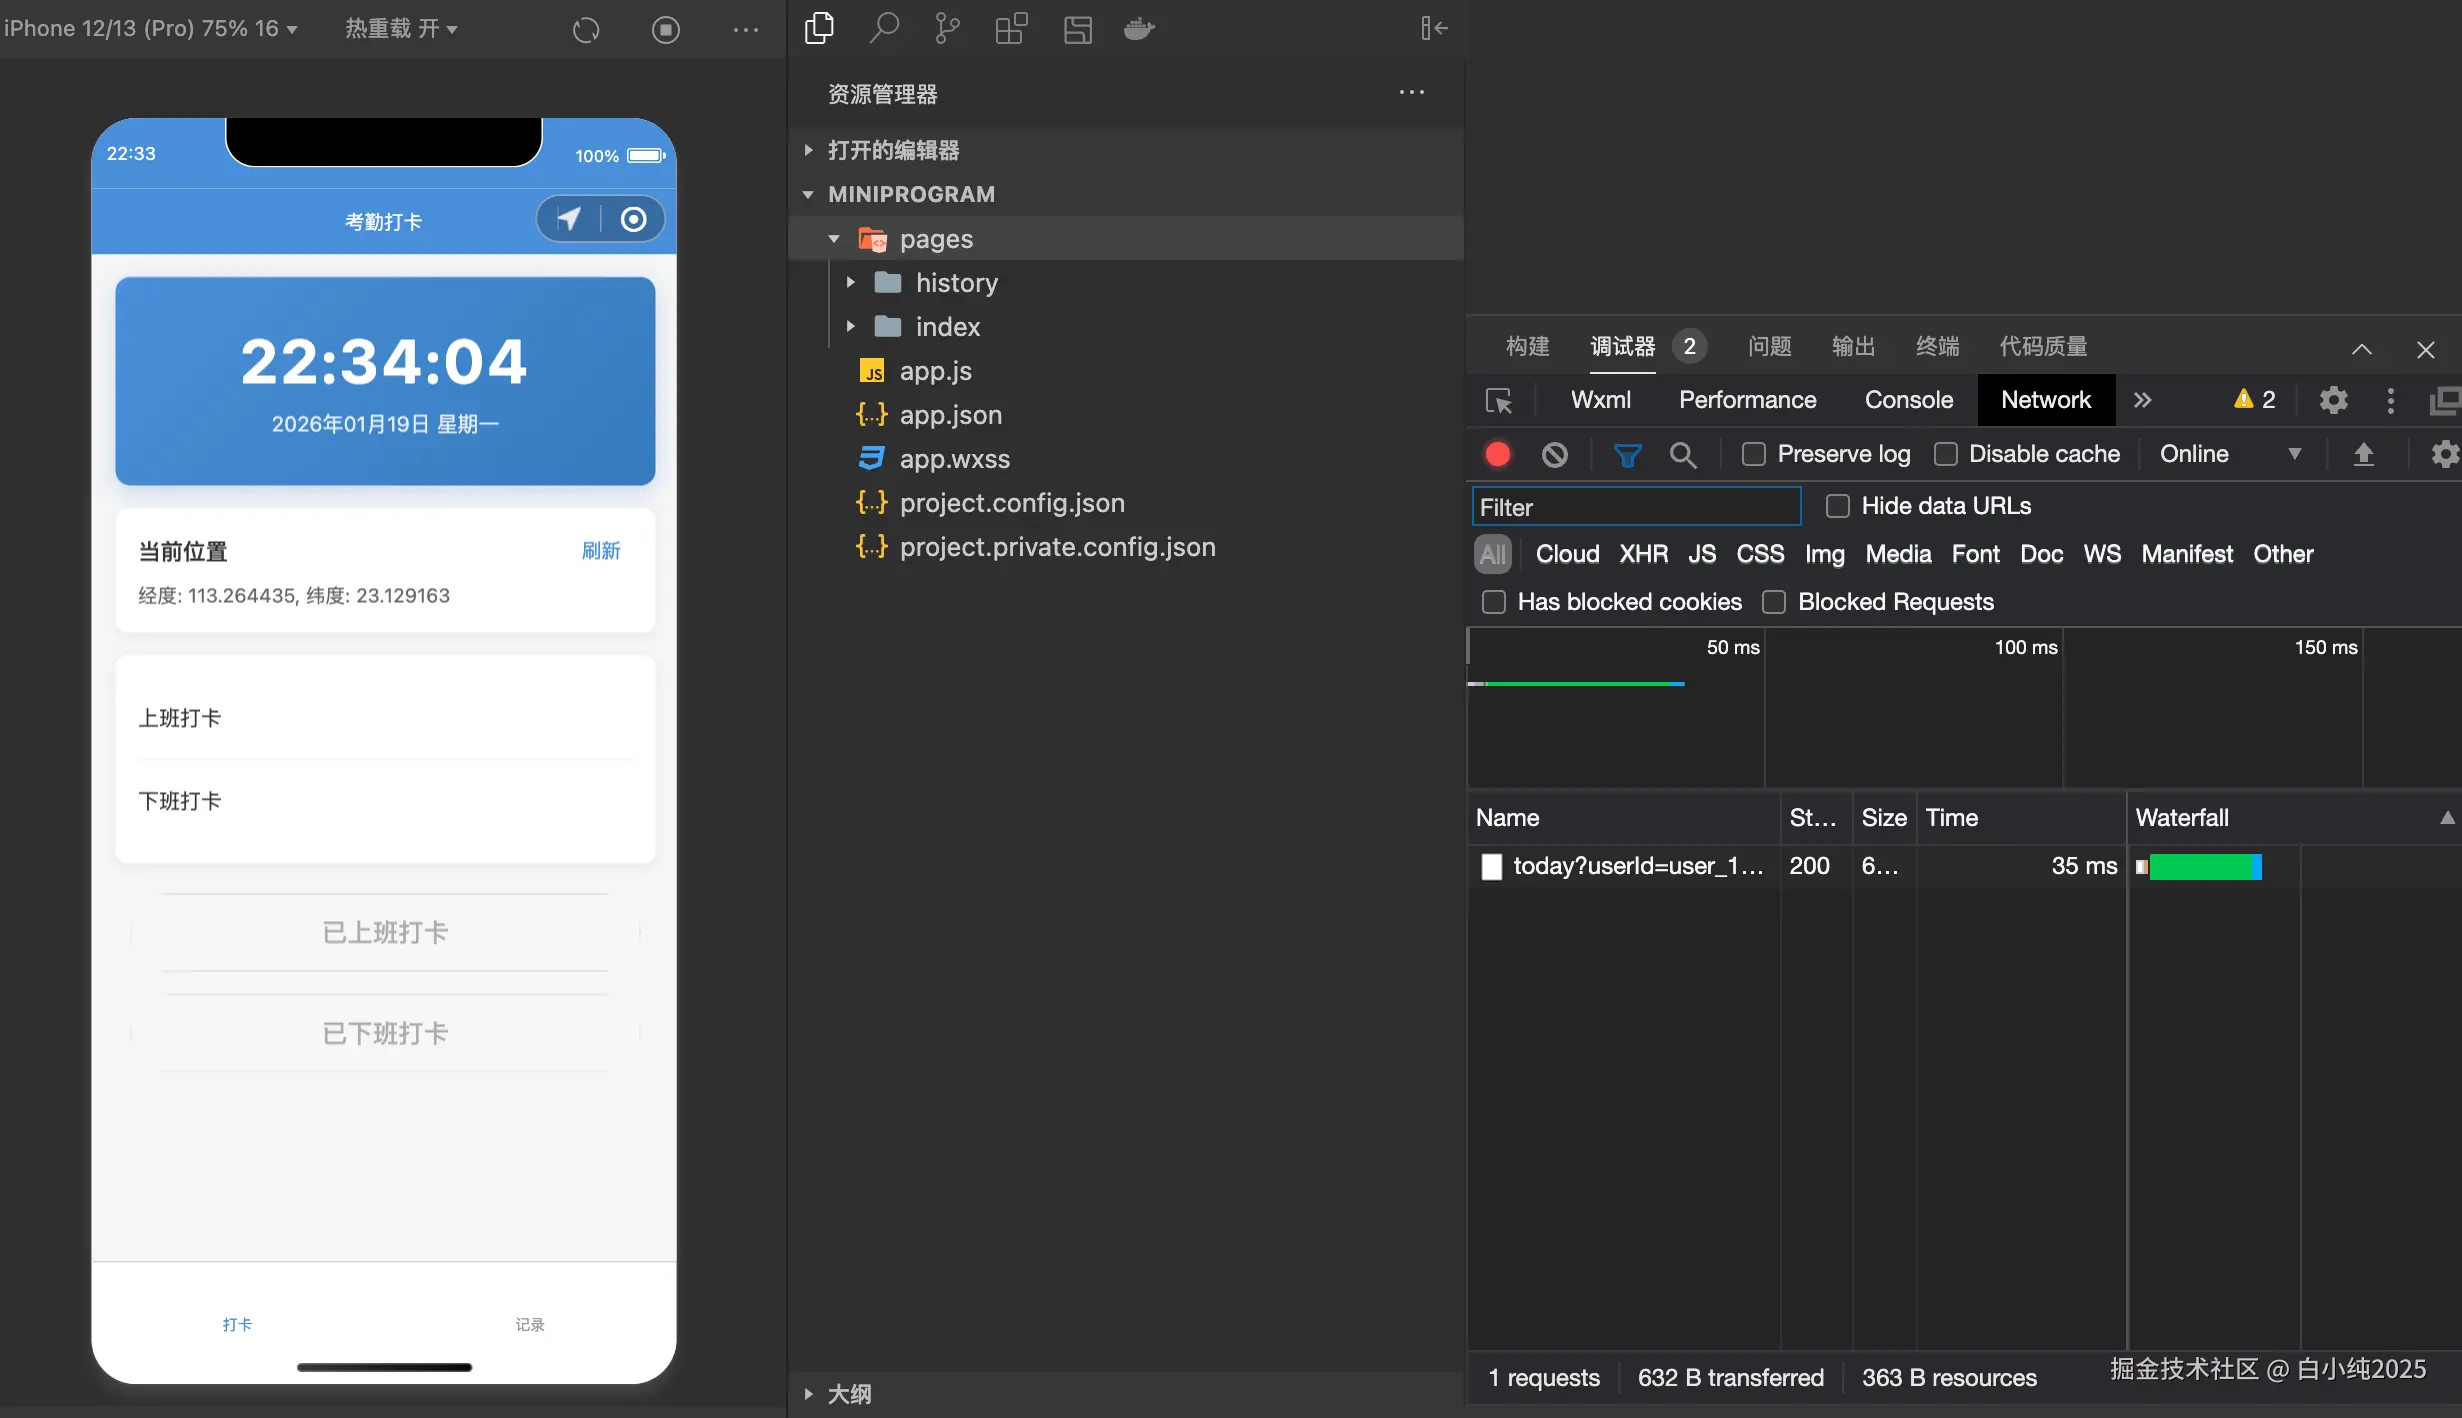Check the Disable cache option

[1945, 454]
